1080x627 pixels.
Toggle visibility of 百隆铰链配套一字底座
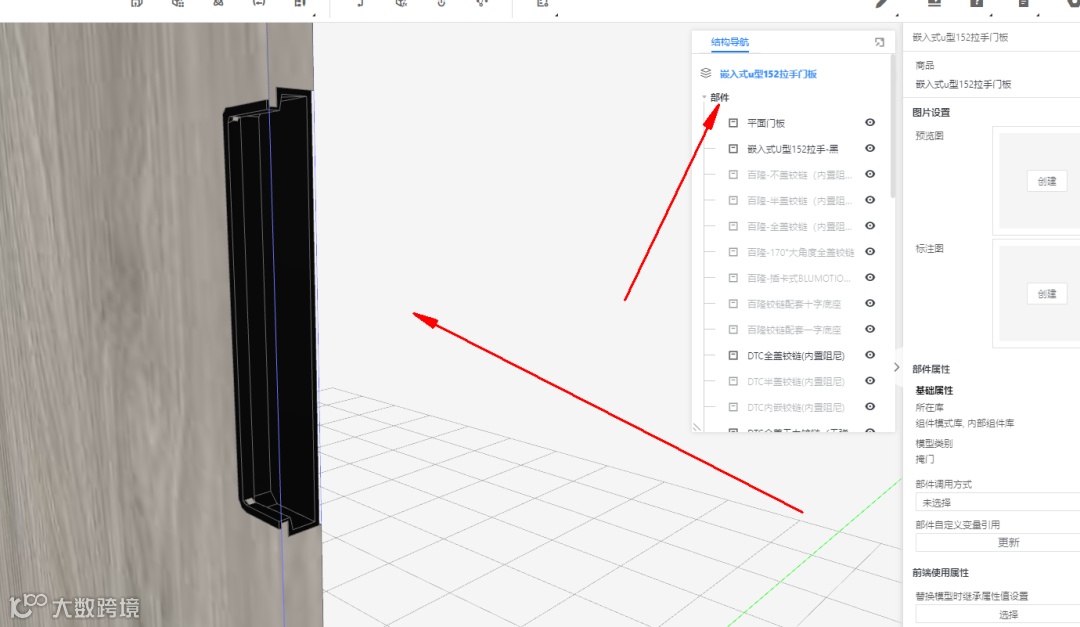[870, 329]
